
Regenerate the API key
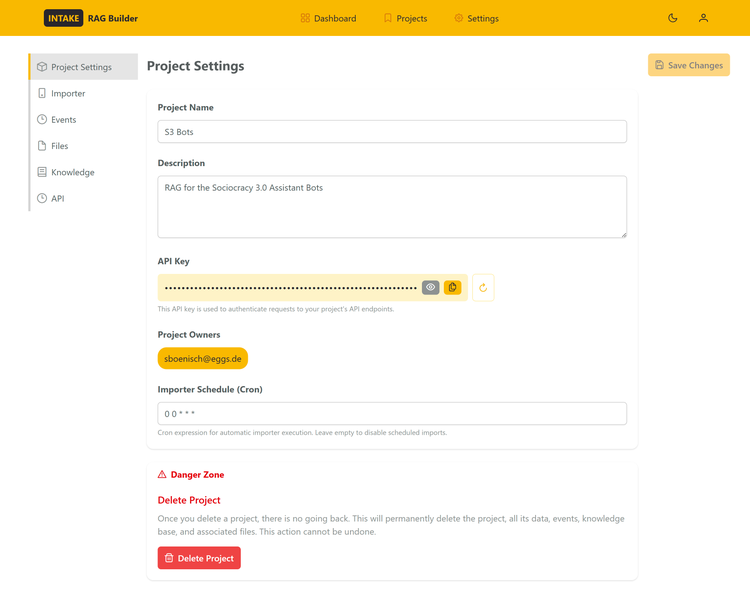coord(483,288)
